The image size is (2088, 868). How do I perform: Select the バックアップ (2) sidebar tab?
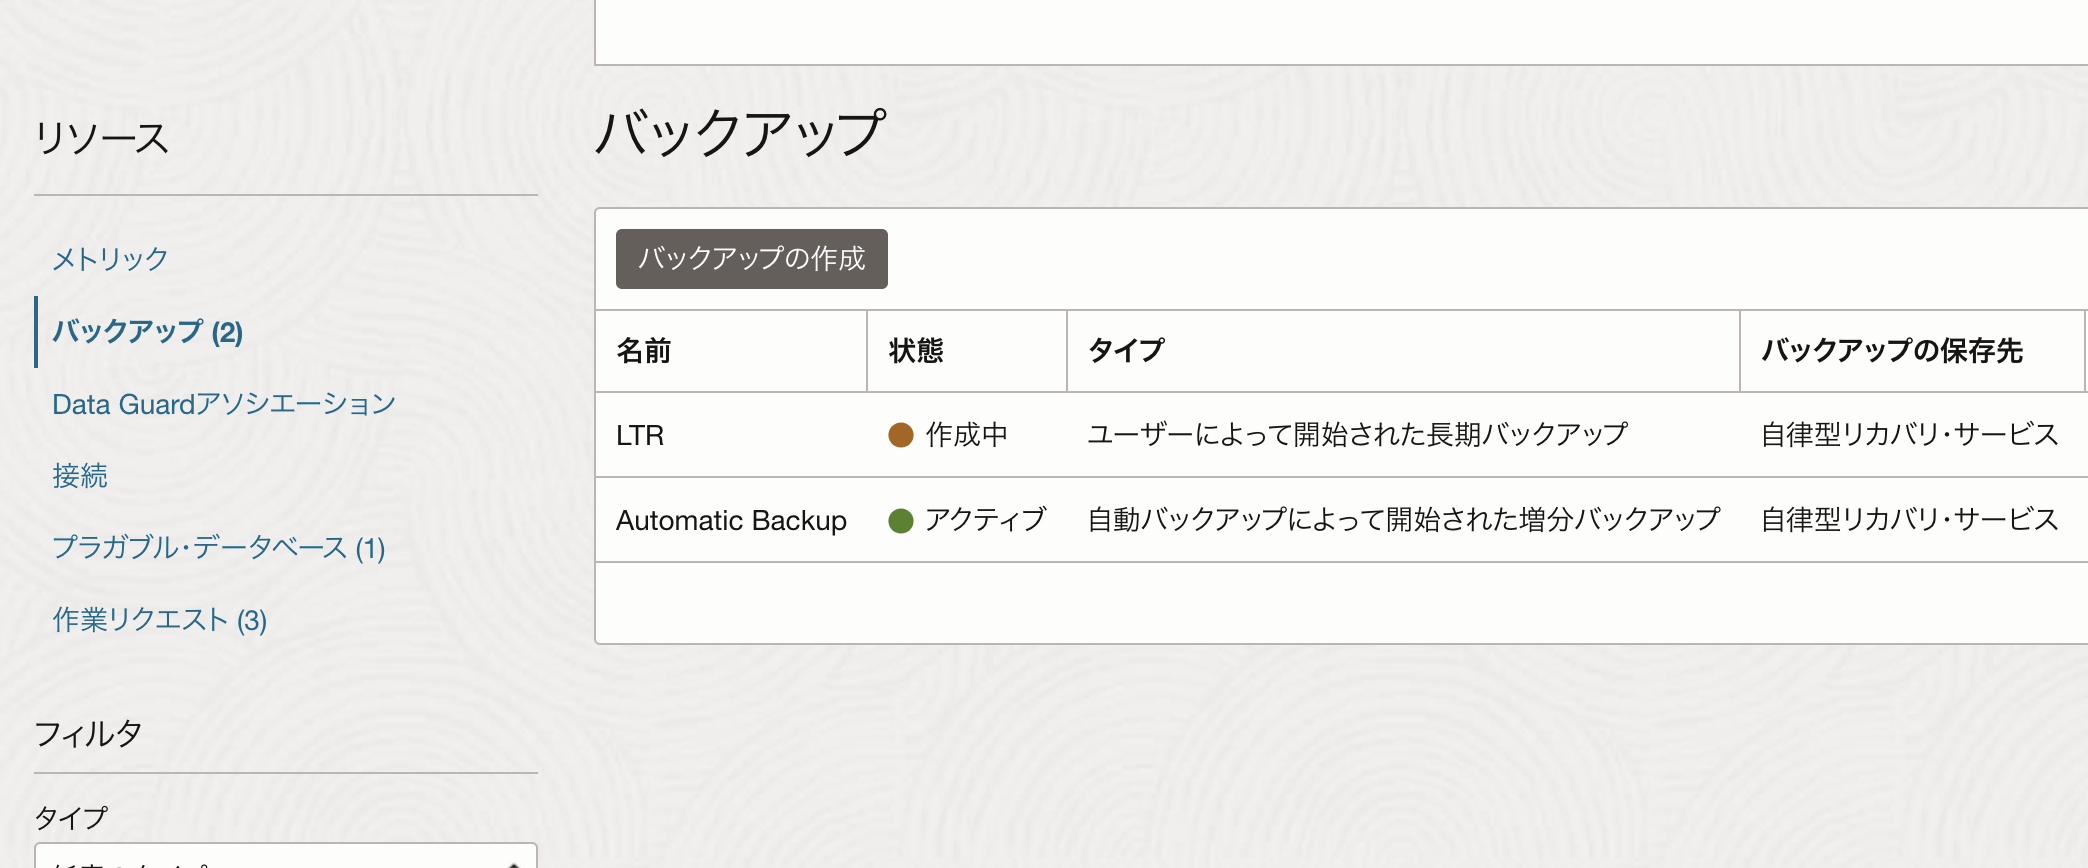pos(147,332)
